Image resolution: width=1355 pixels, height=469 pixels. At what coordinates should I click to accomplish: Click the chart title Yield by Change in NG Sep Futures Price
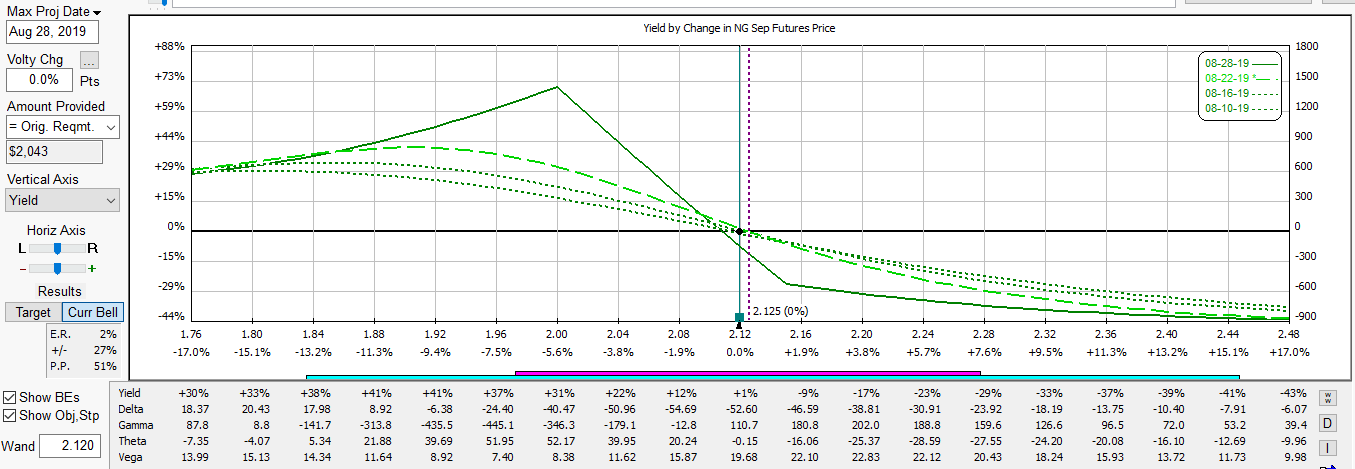[x=739, y=28]
